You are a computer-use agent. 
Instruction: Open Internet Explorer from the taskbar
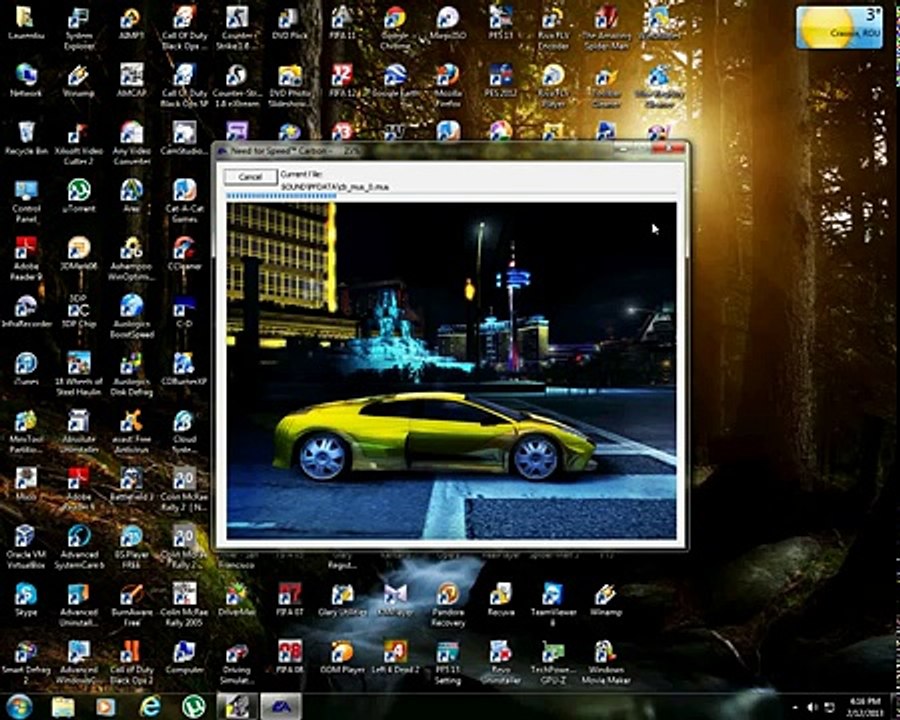(x=150, y=706)
